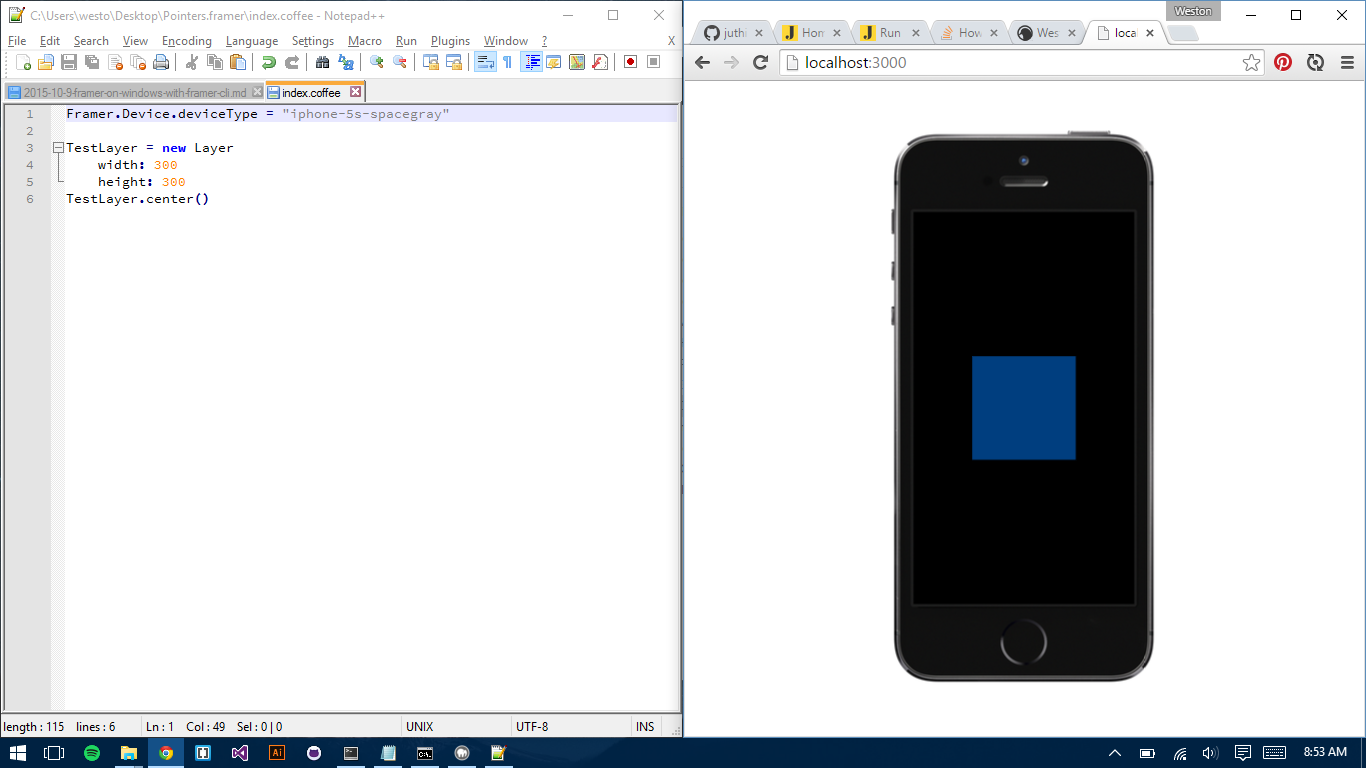Toggle the indent guide toolbar button

tap(531, 62)
